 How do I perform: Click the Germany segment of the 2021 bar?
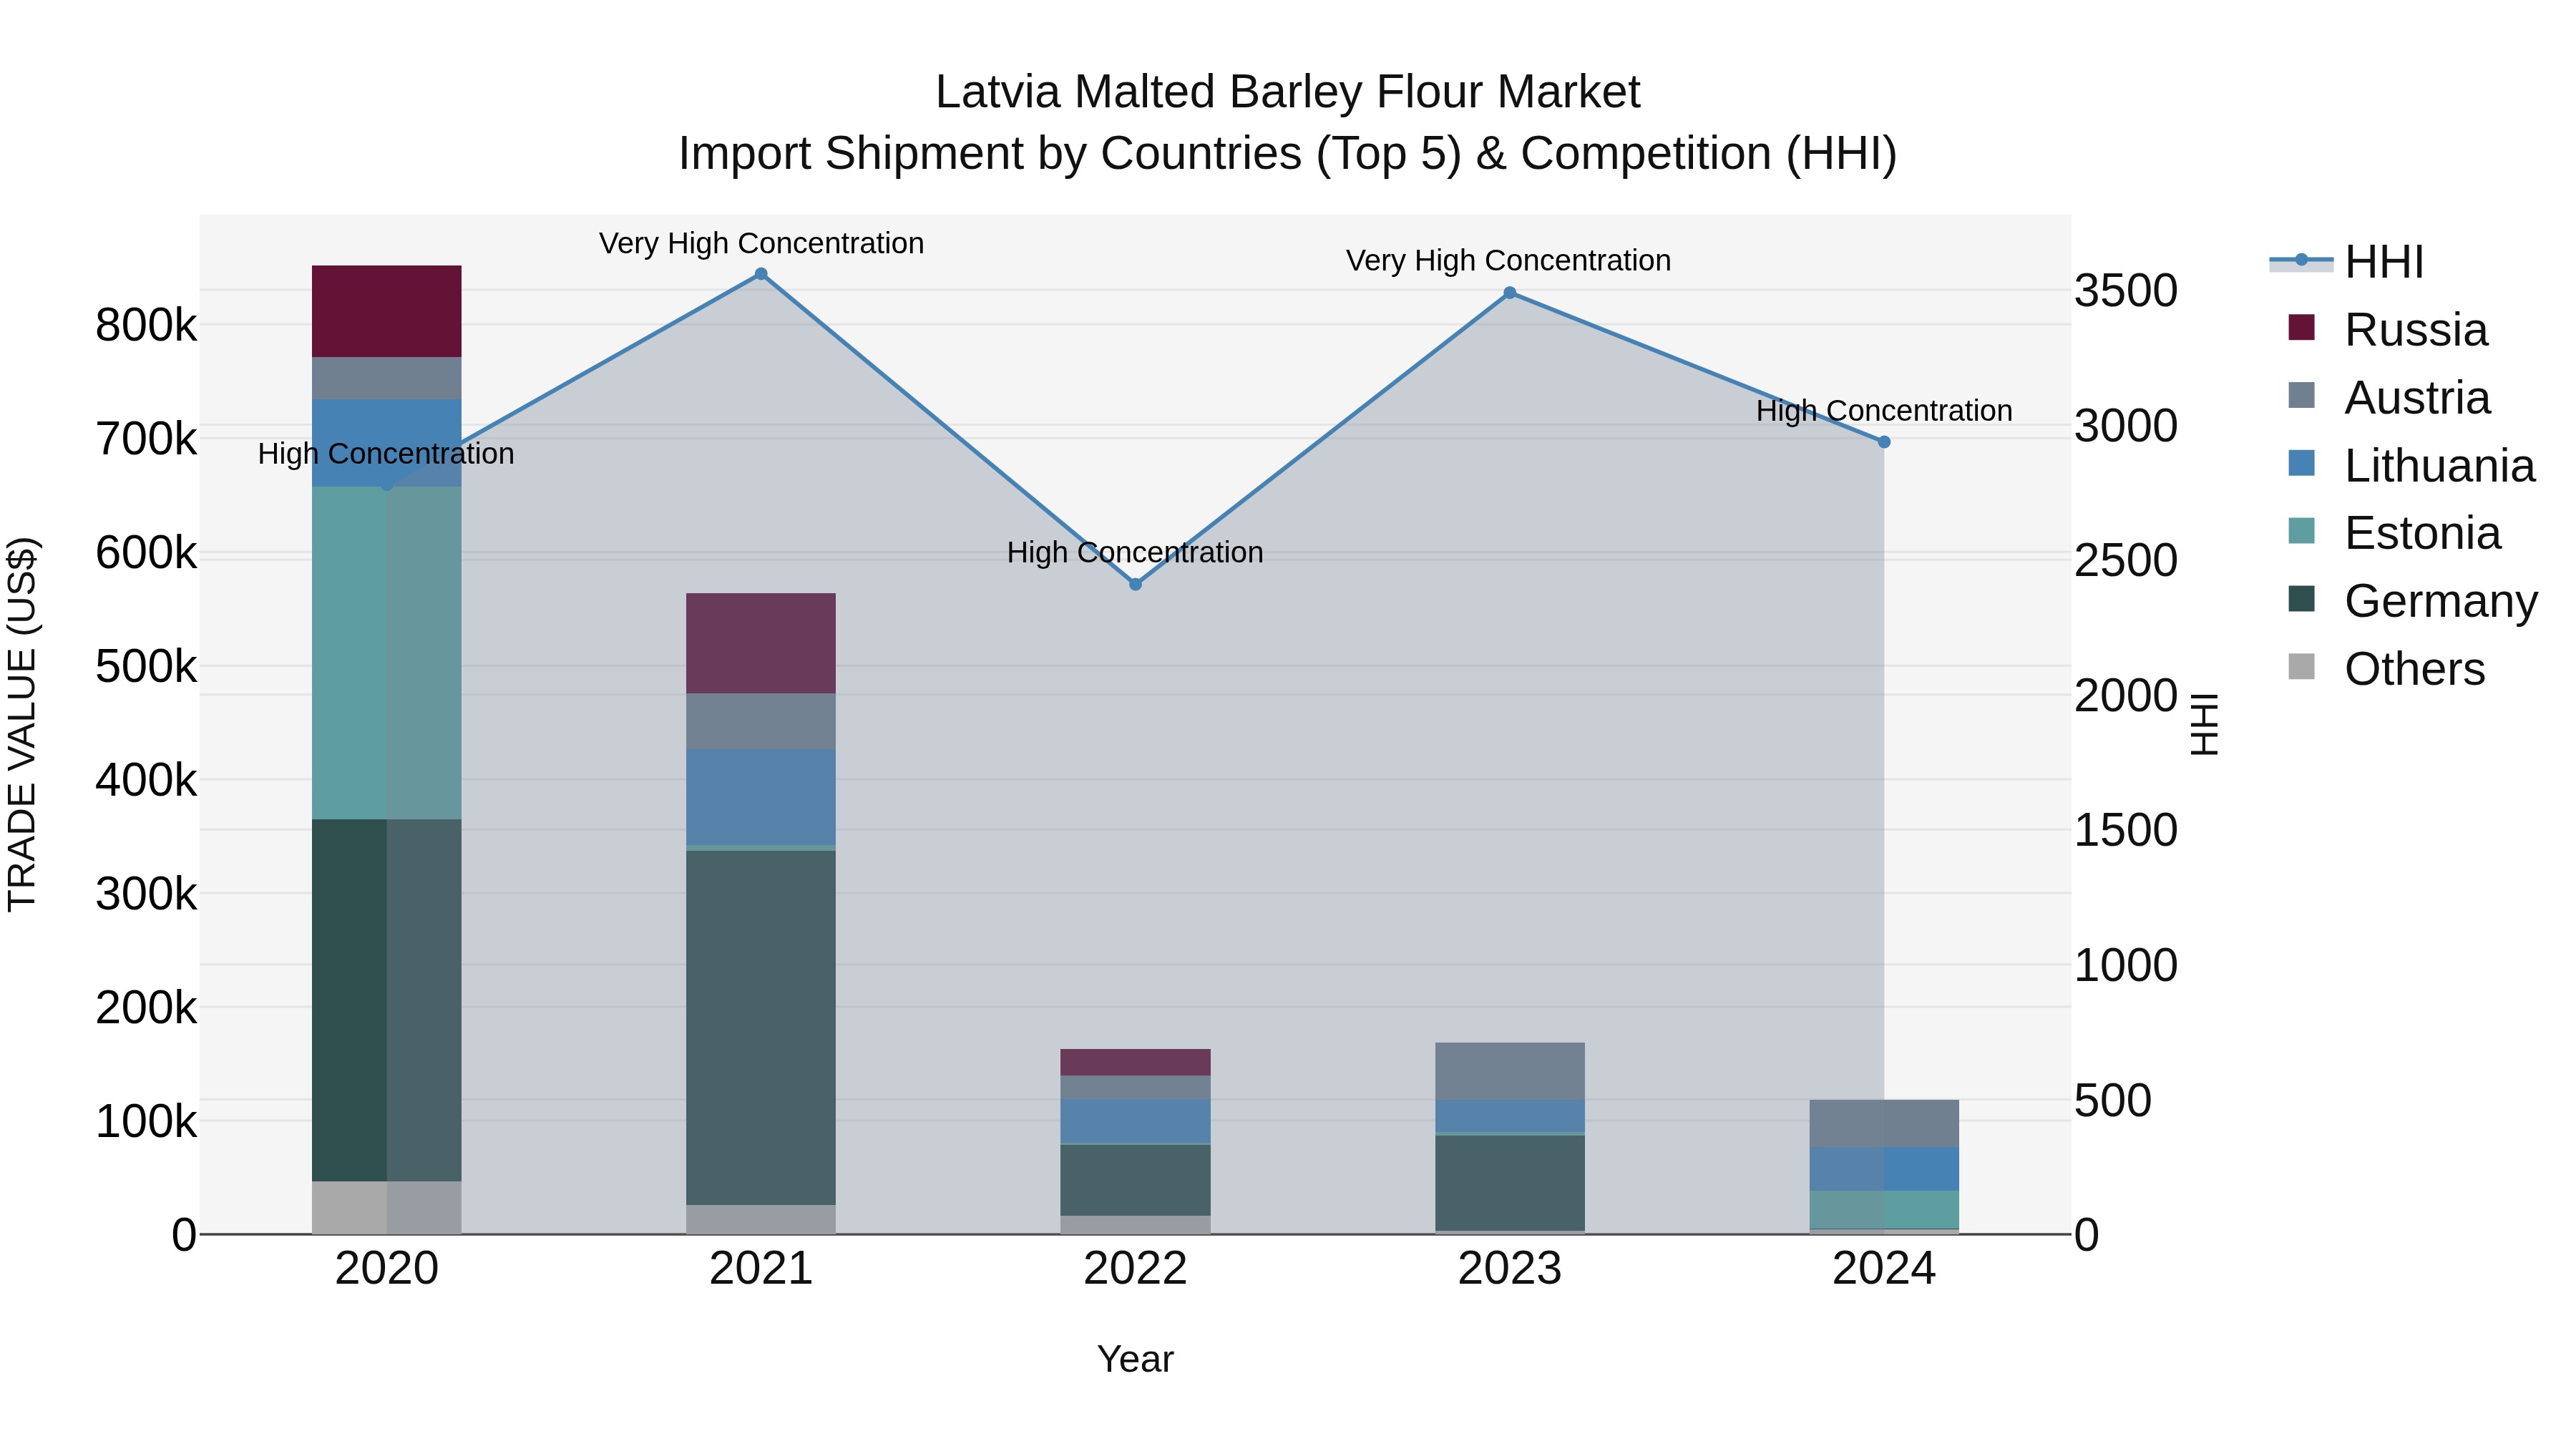point(761,1027)
